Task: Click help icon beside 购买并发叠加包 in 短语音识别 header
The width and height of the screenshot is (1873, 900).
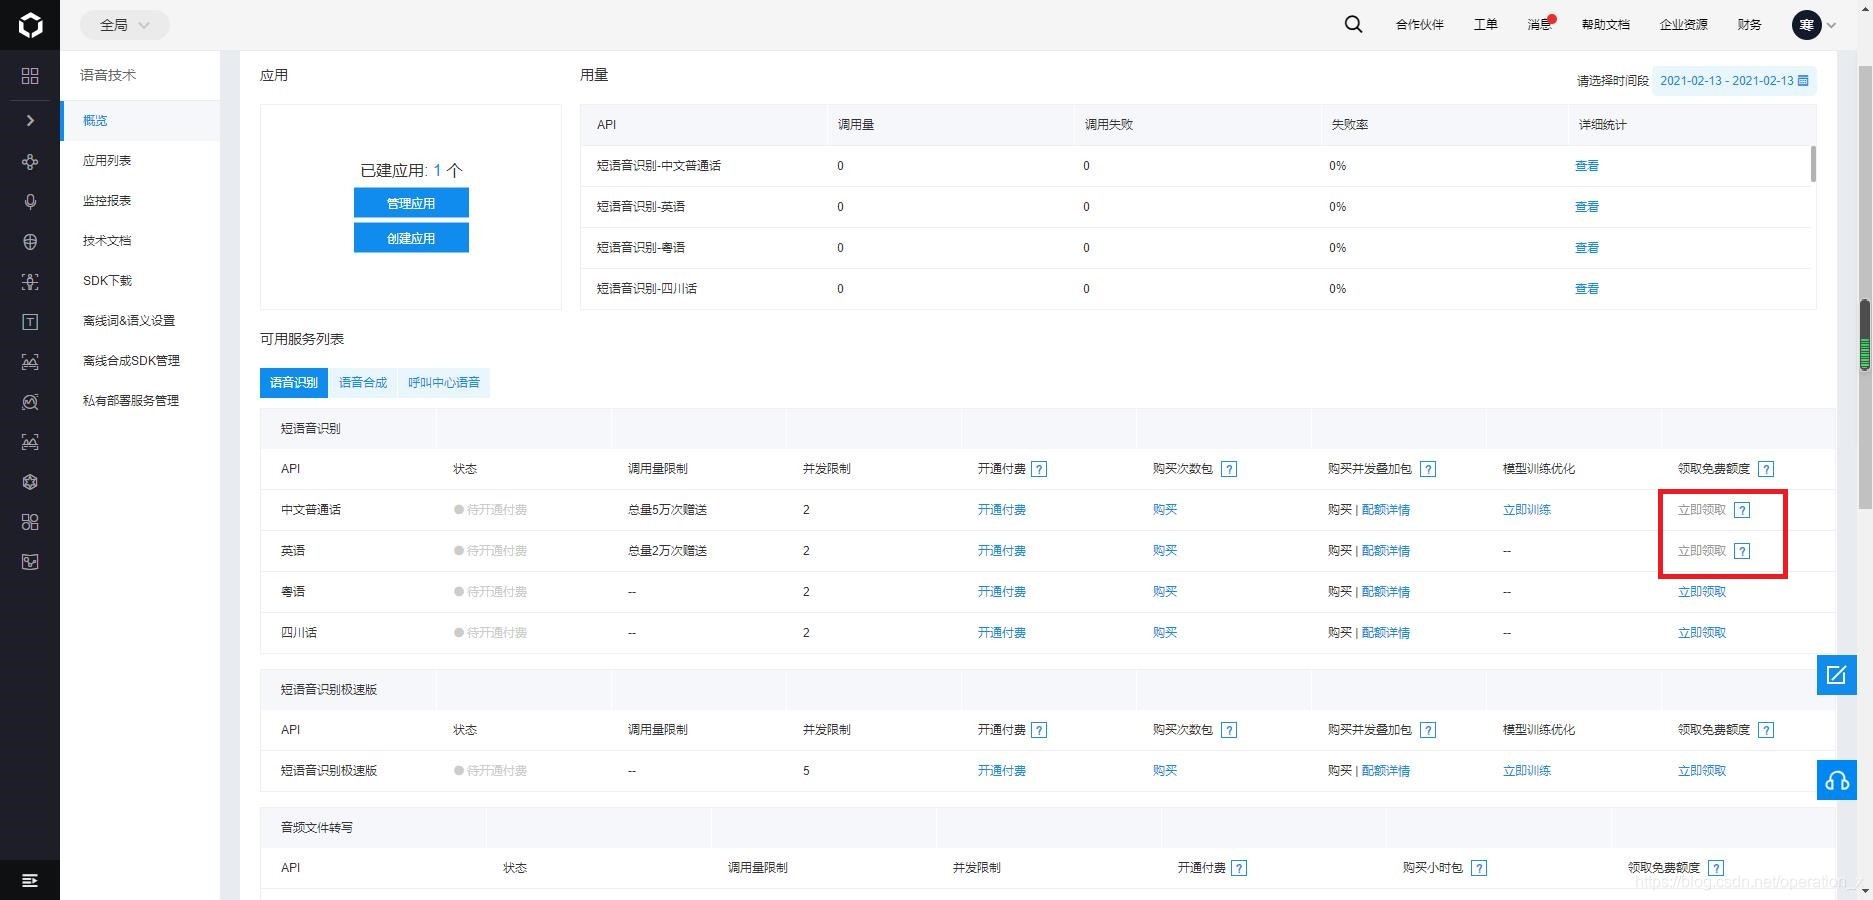Action: [1428, 469]
